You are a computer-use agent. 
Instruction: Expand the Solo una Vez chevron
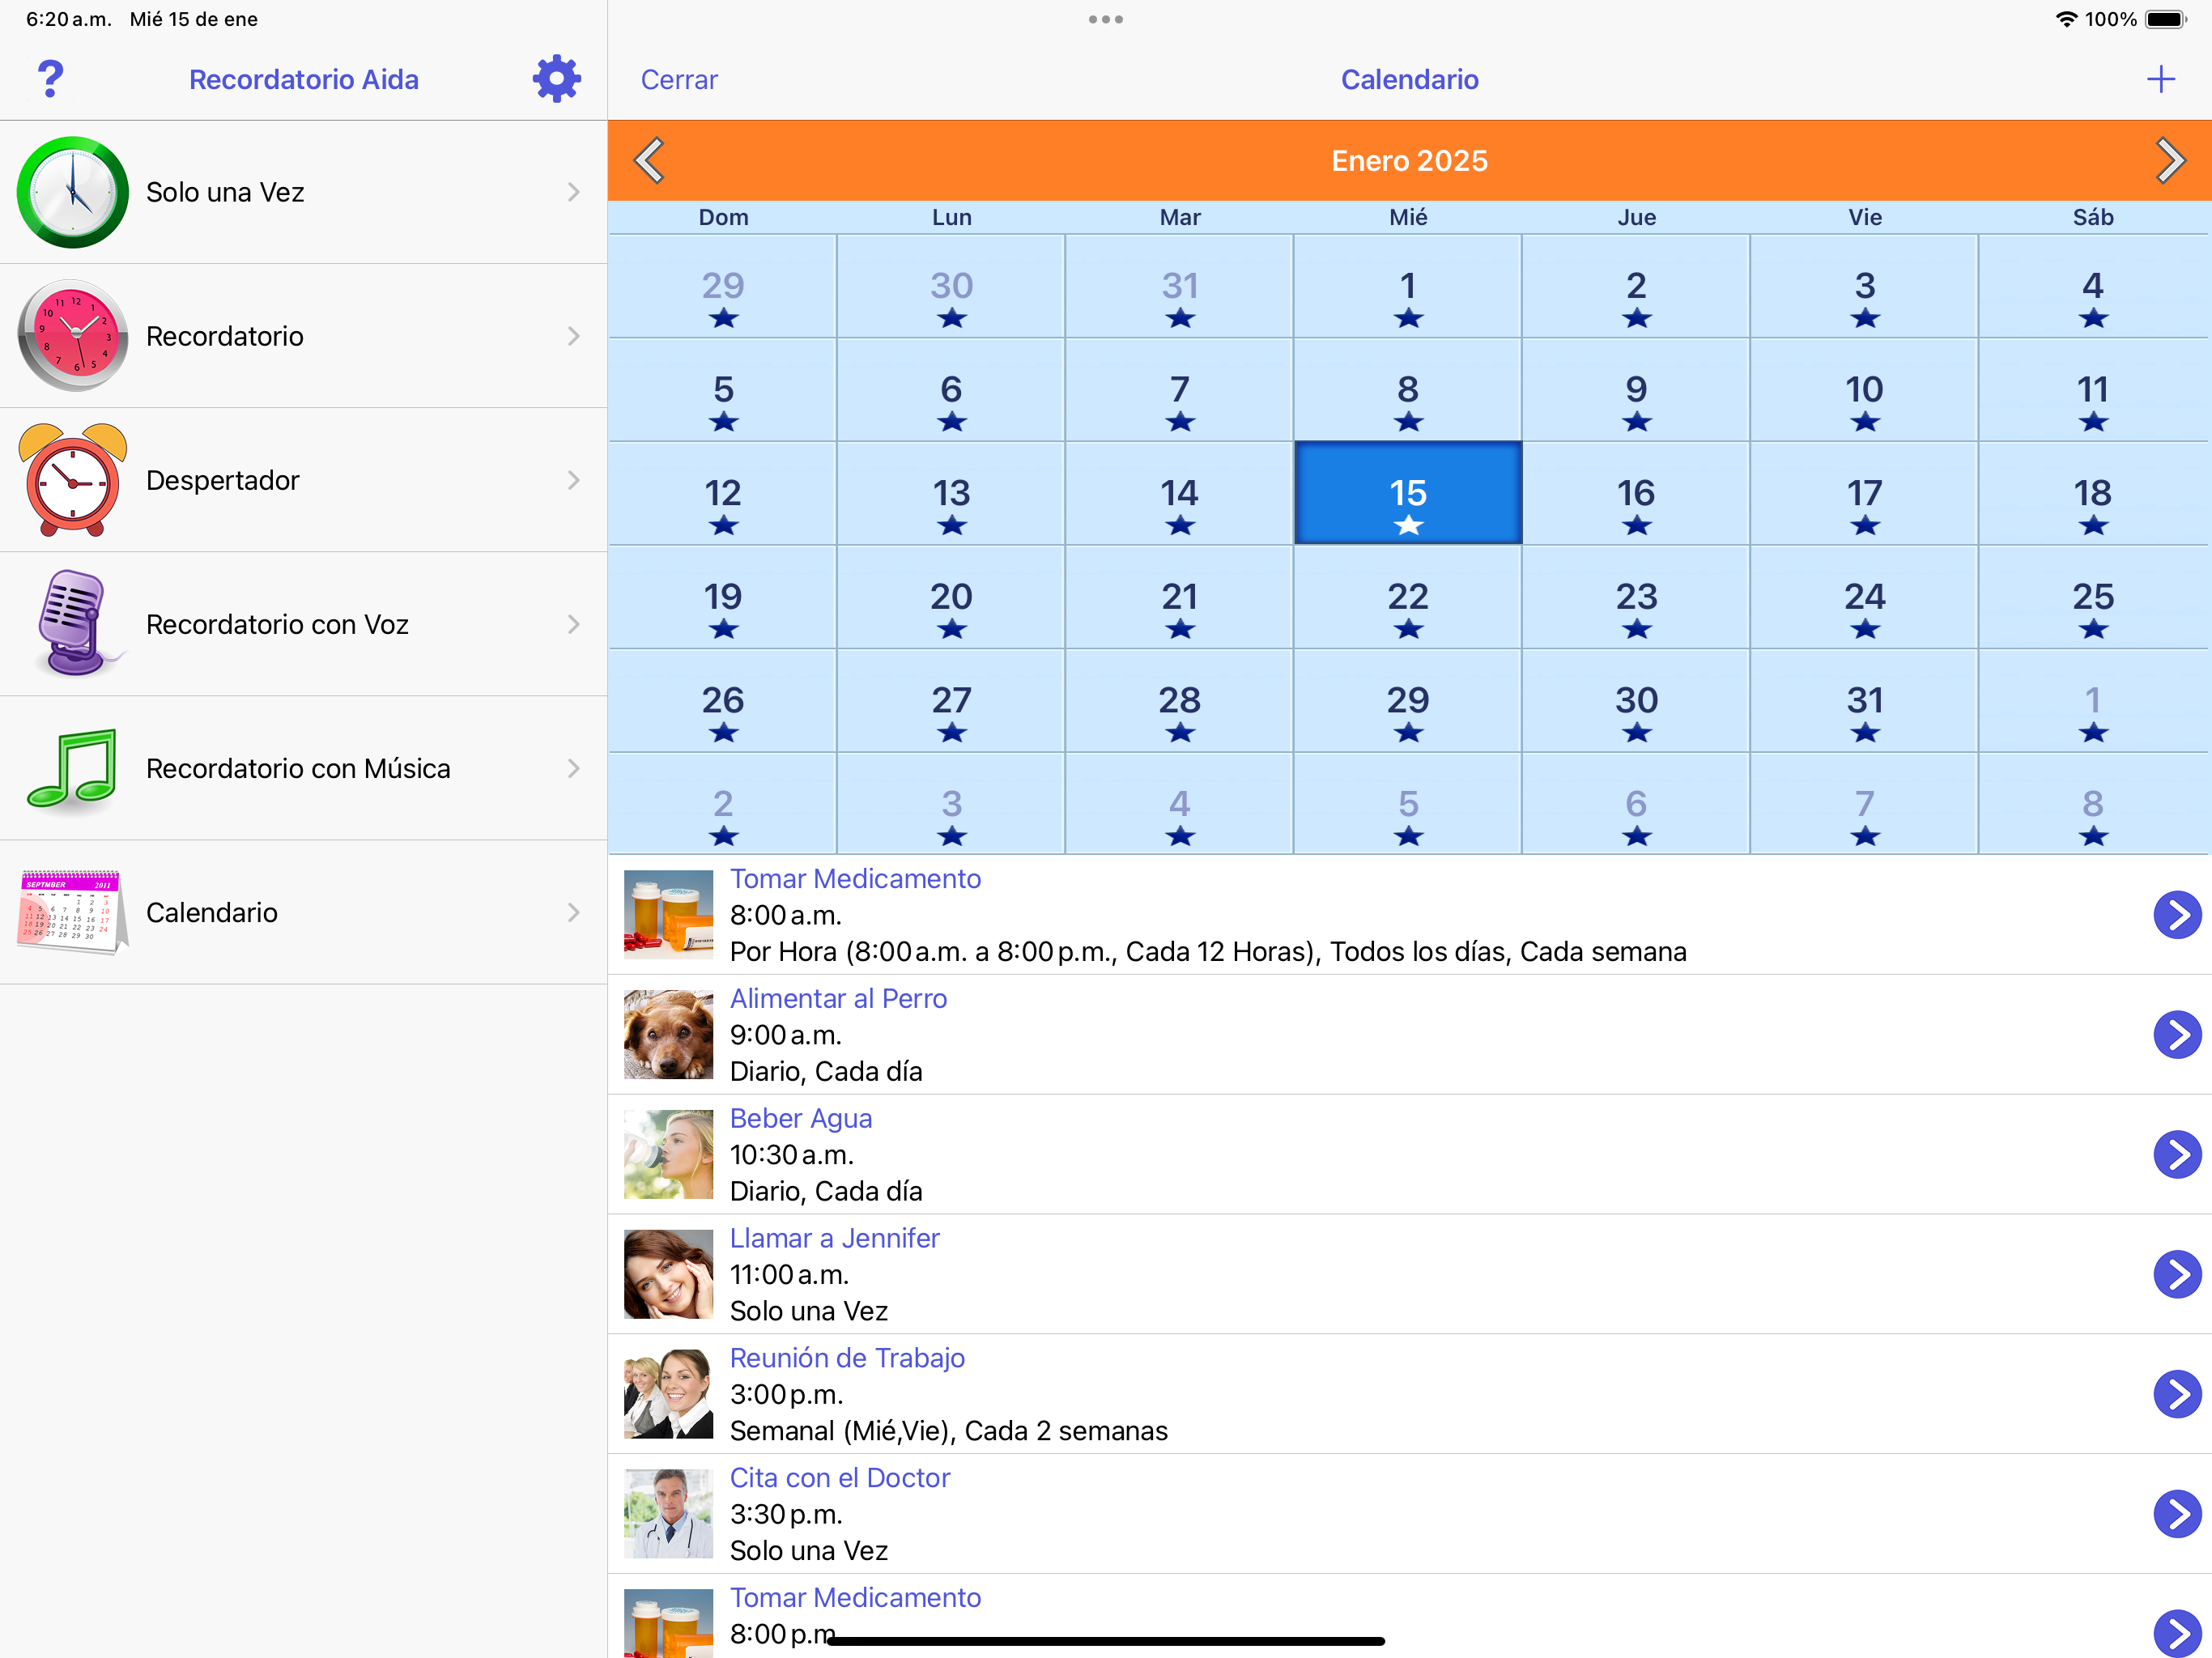573,192
